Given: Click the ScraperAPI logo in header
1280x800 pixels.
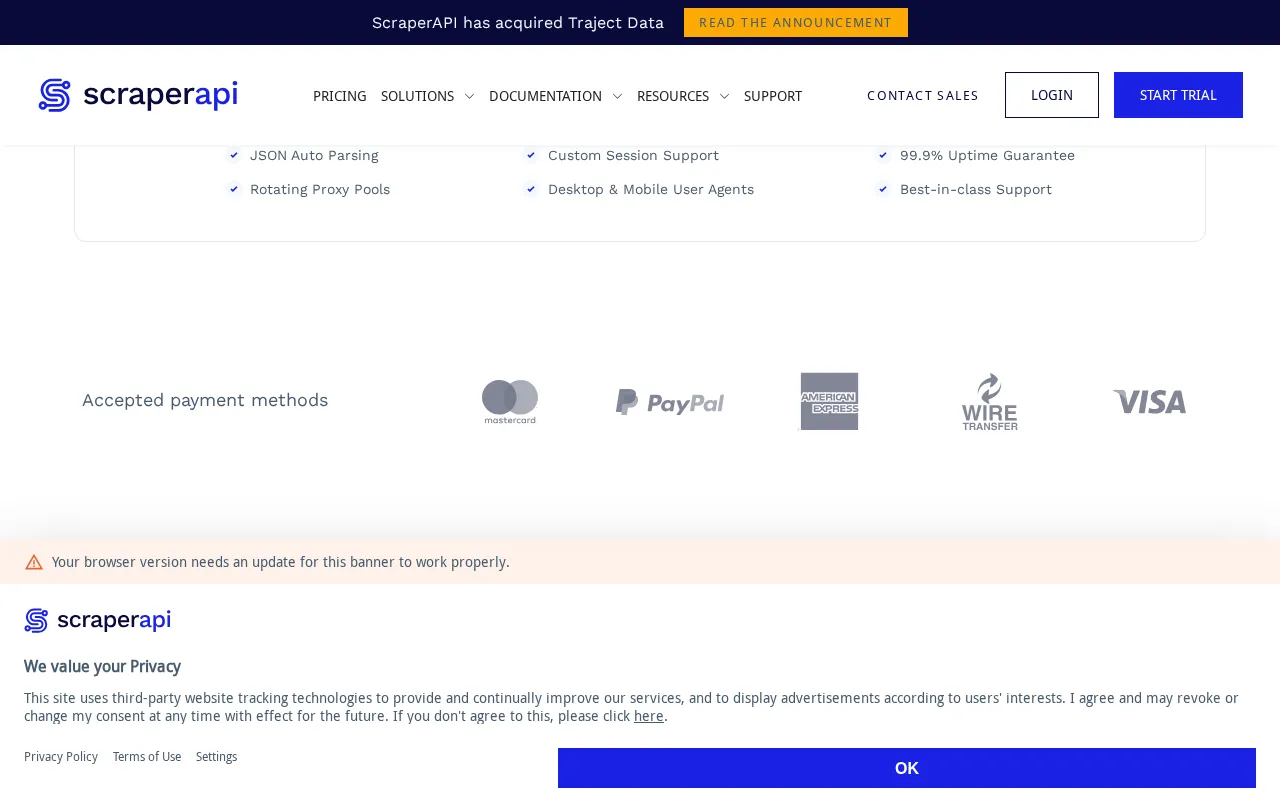Looking at the screenshot, I should click(x=138, y=95).
